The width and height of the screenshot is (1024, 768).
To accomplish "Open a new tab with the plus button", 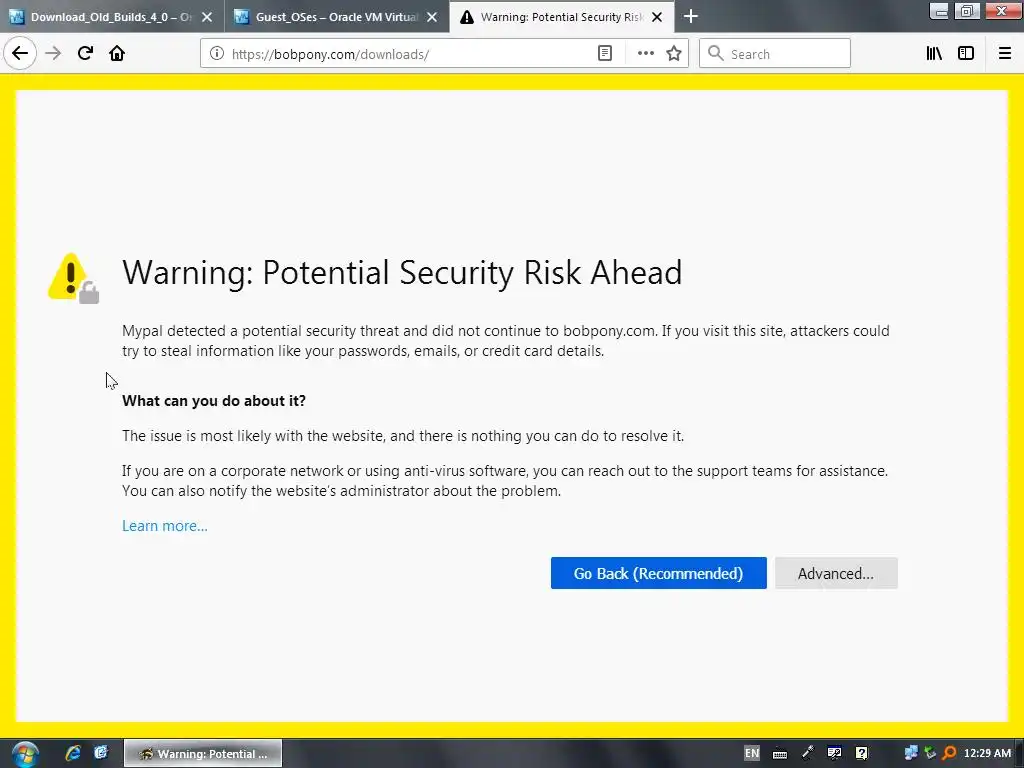I will (691, 16).
